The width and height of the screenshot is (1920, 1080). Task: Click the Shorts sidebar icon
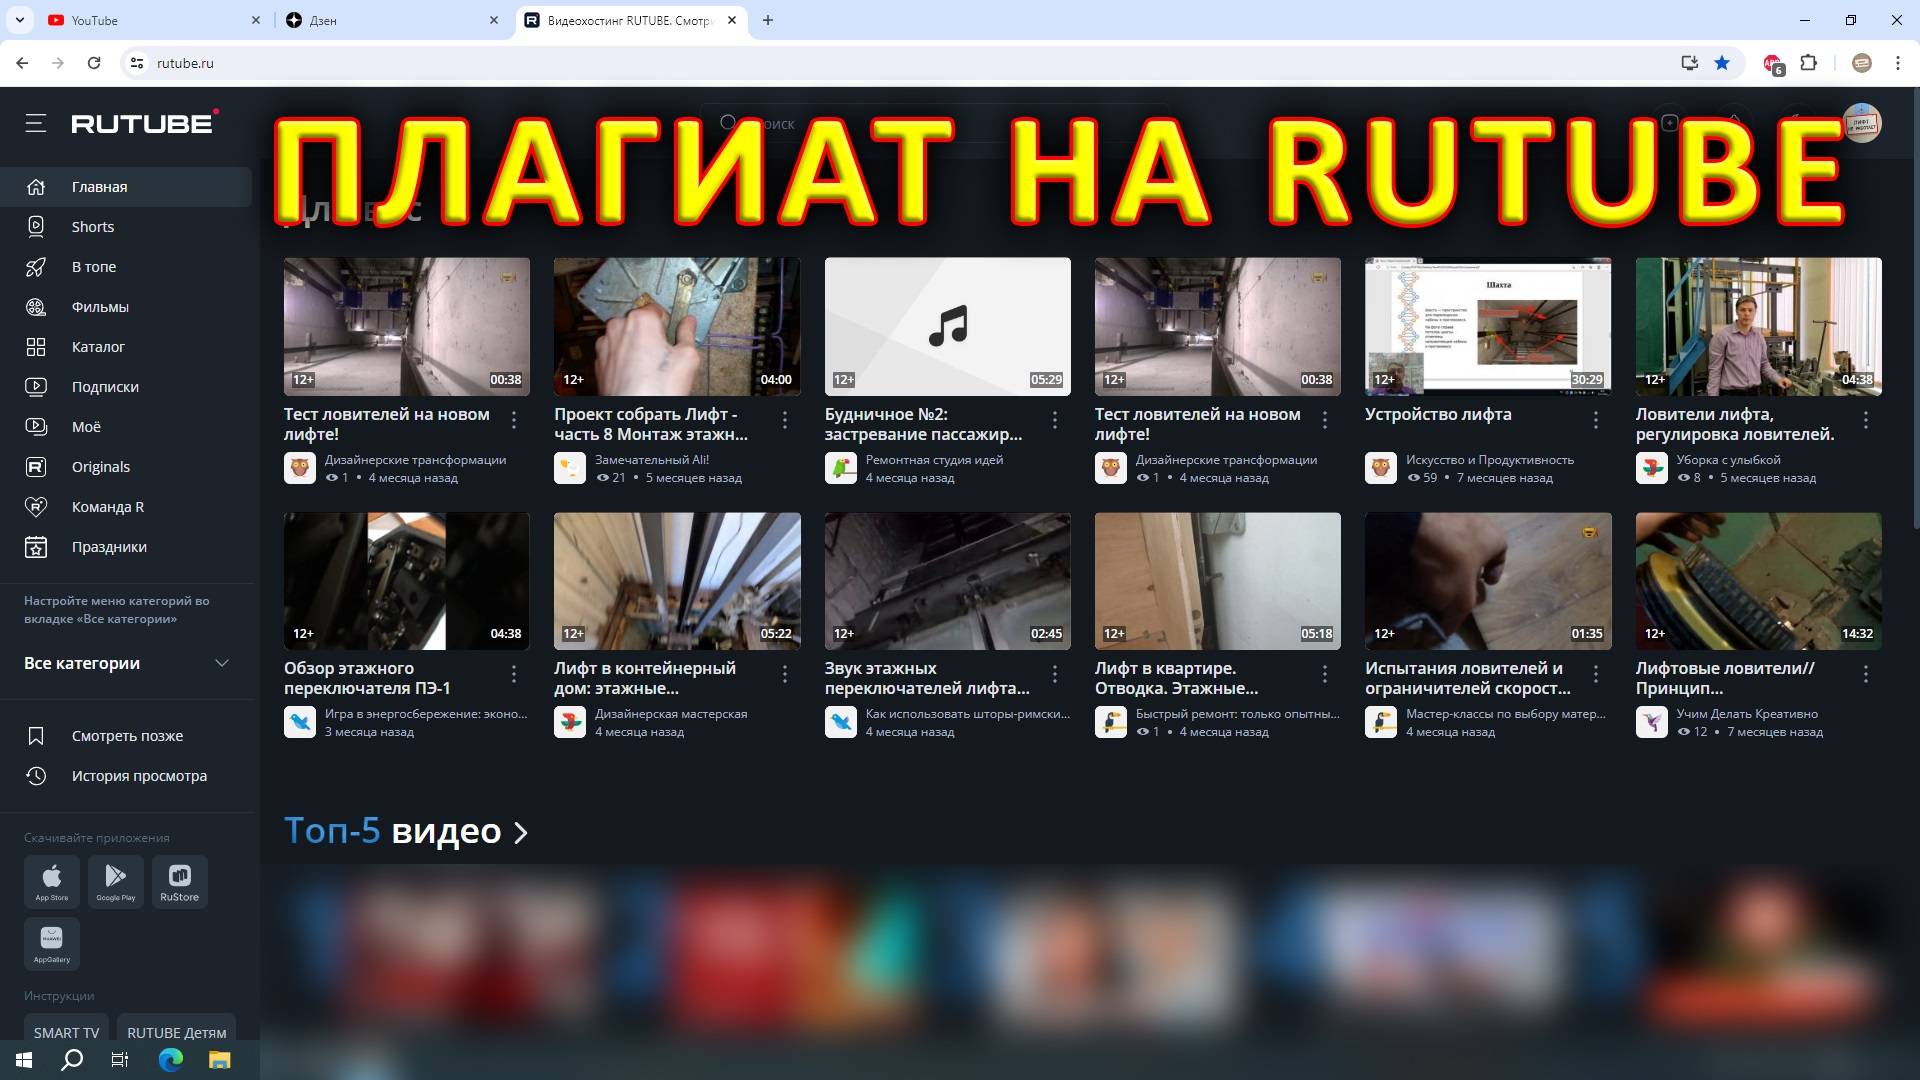pos(36,227)
